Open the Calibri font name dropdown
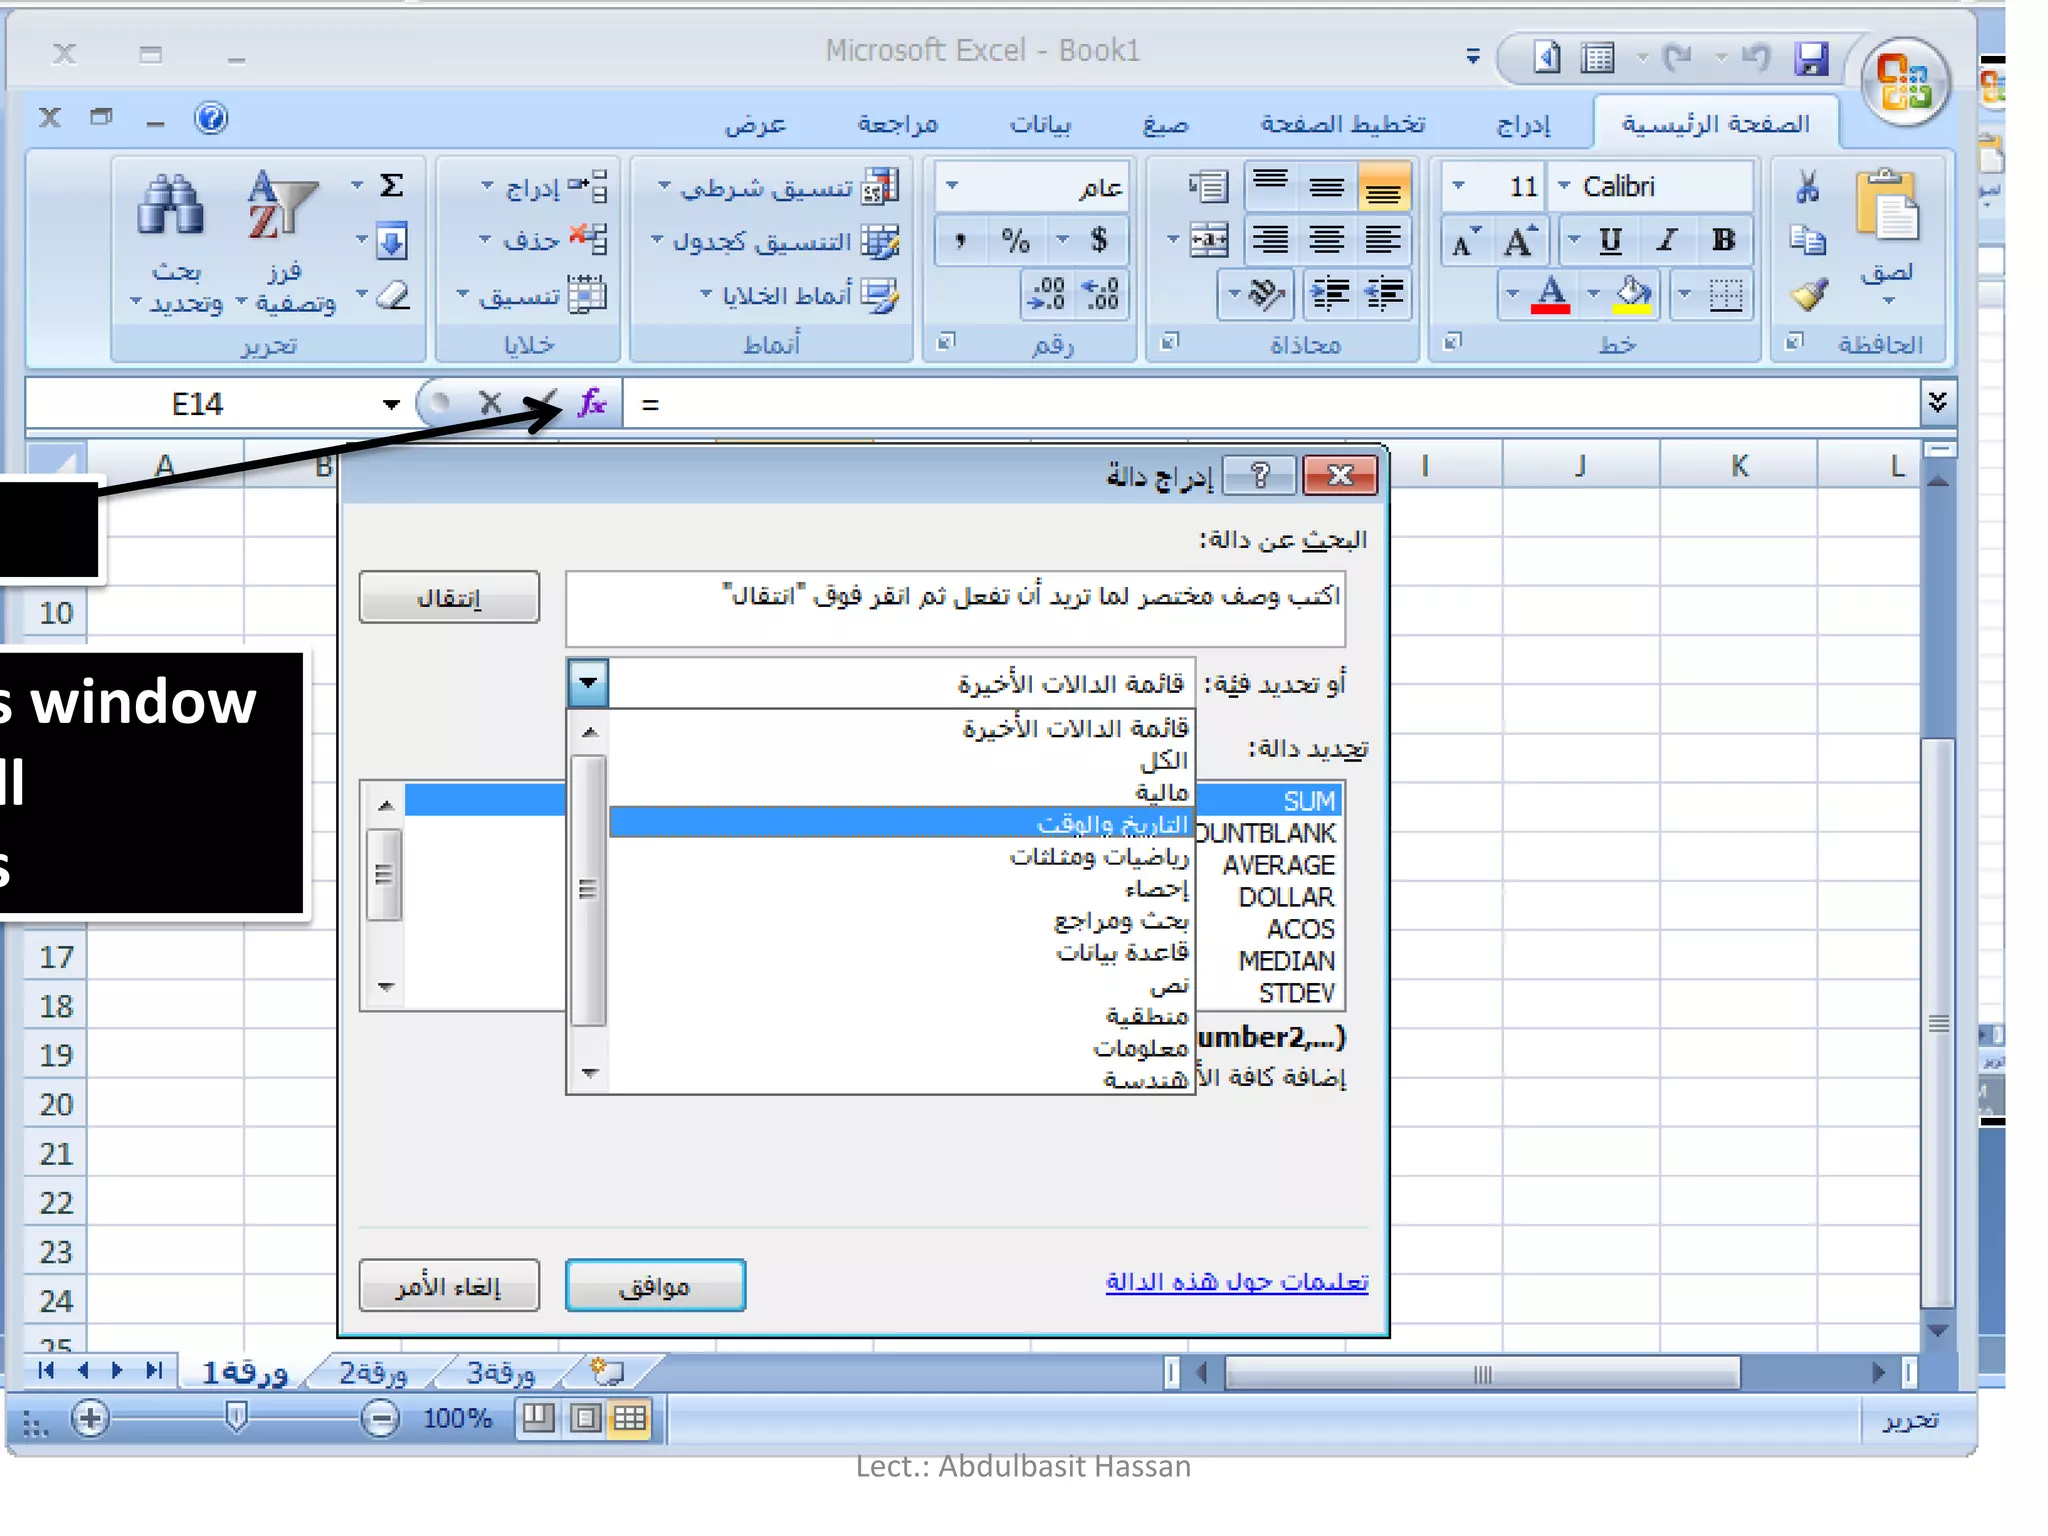 (x=1564, y=186)
